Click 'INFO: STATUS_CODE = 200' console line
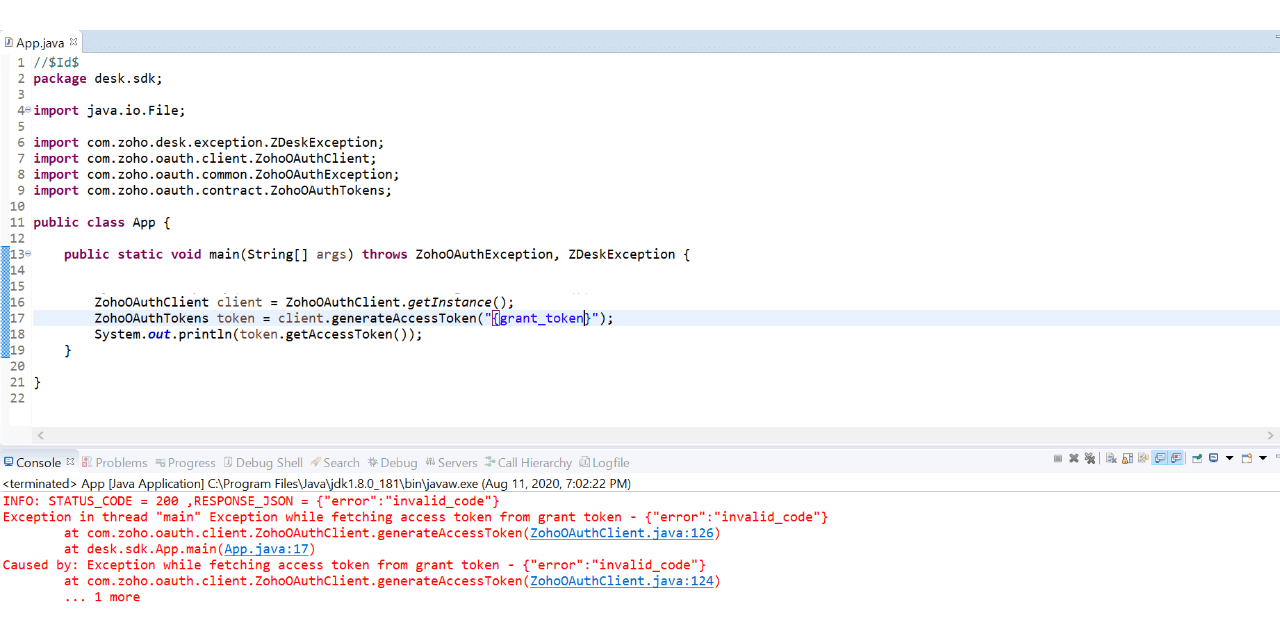 (250, 501)
